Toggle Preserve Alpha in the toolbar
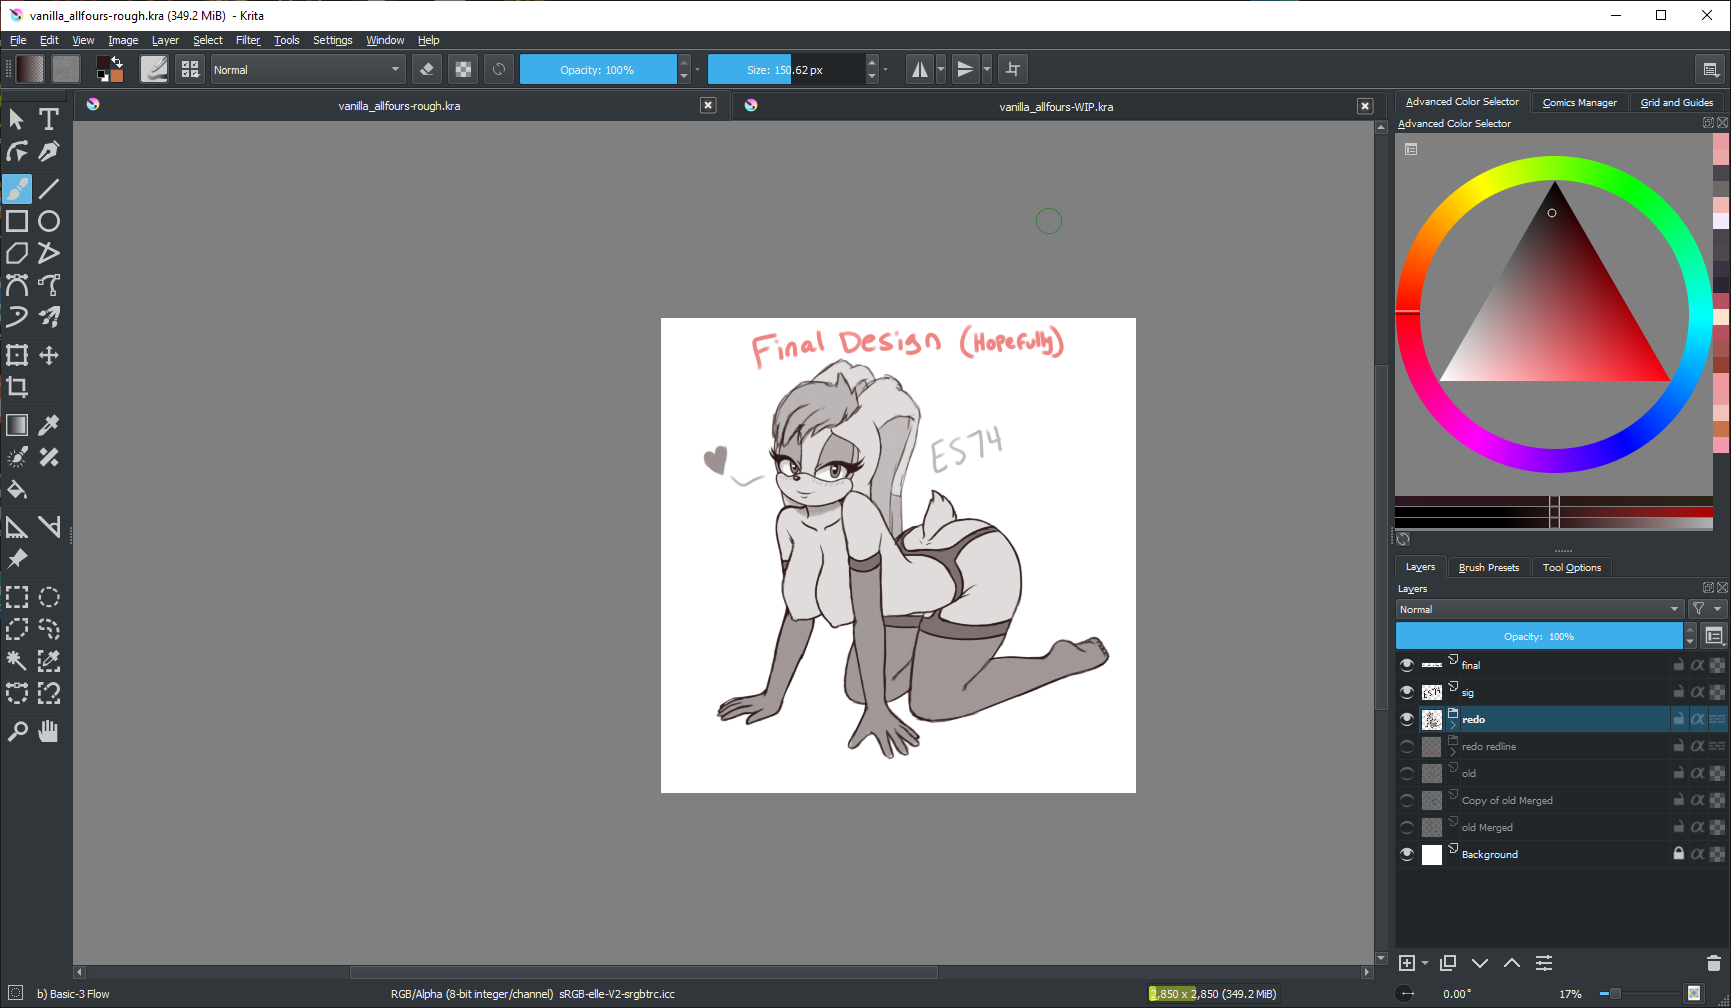The width and height of the screenshot is (1731, 1008). click(463, 69)
